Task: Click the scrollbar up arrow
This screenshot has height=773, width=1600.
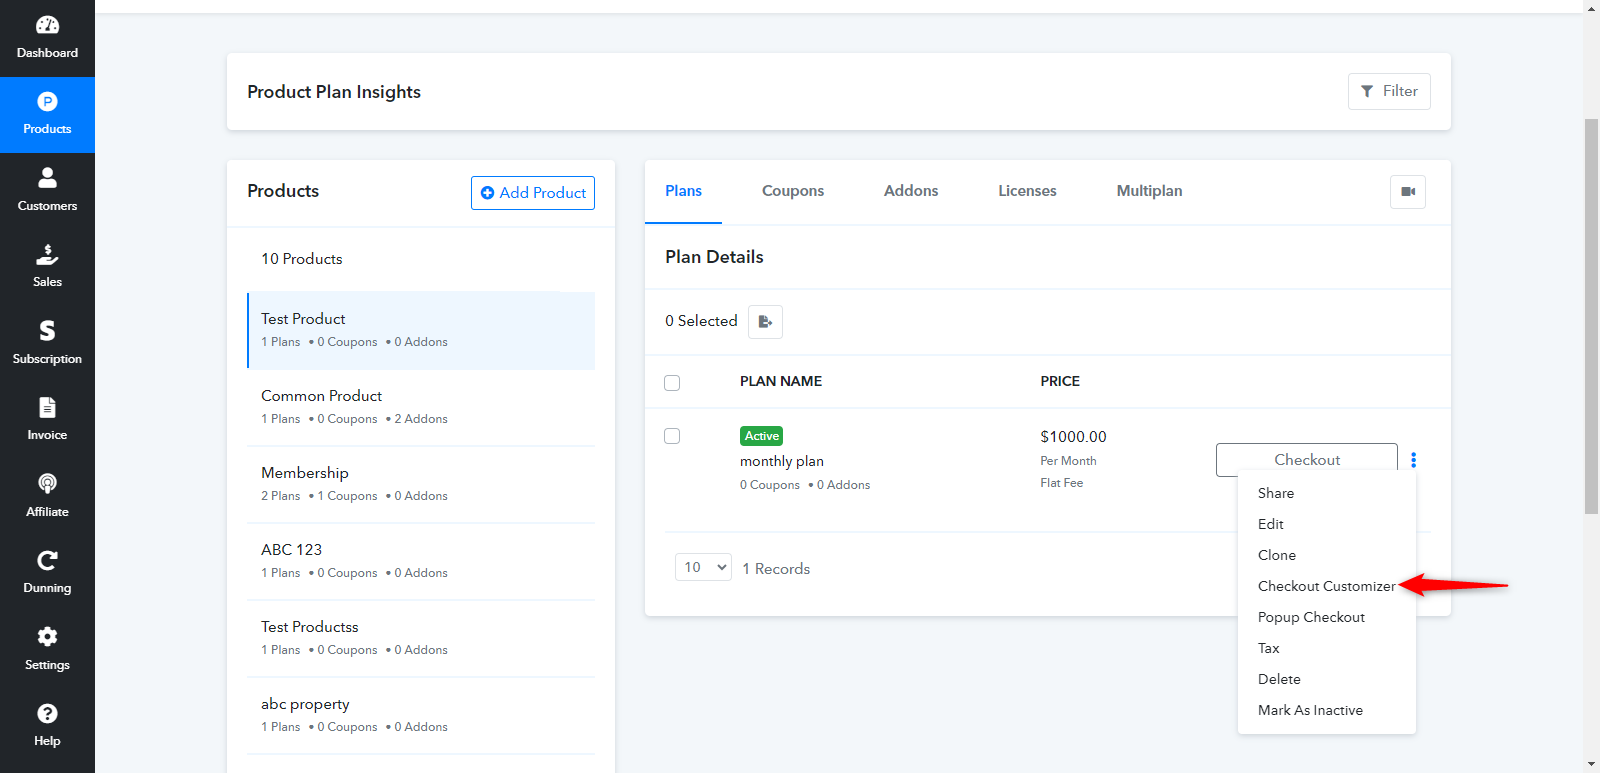Action: point(1591,8)
